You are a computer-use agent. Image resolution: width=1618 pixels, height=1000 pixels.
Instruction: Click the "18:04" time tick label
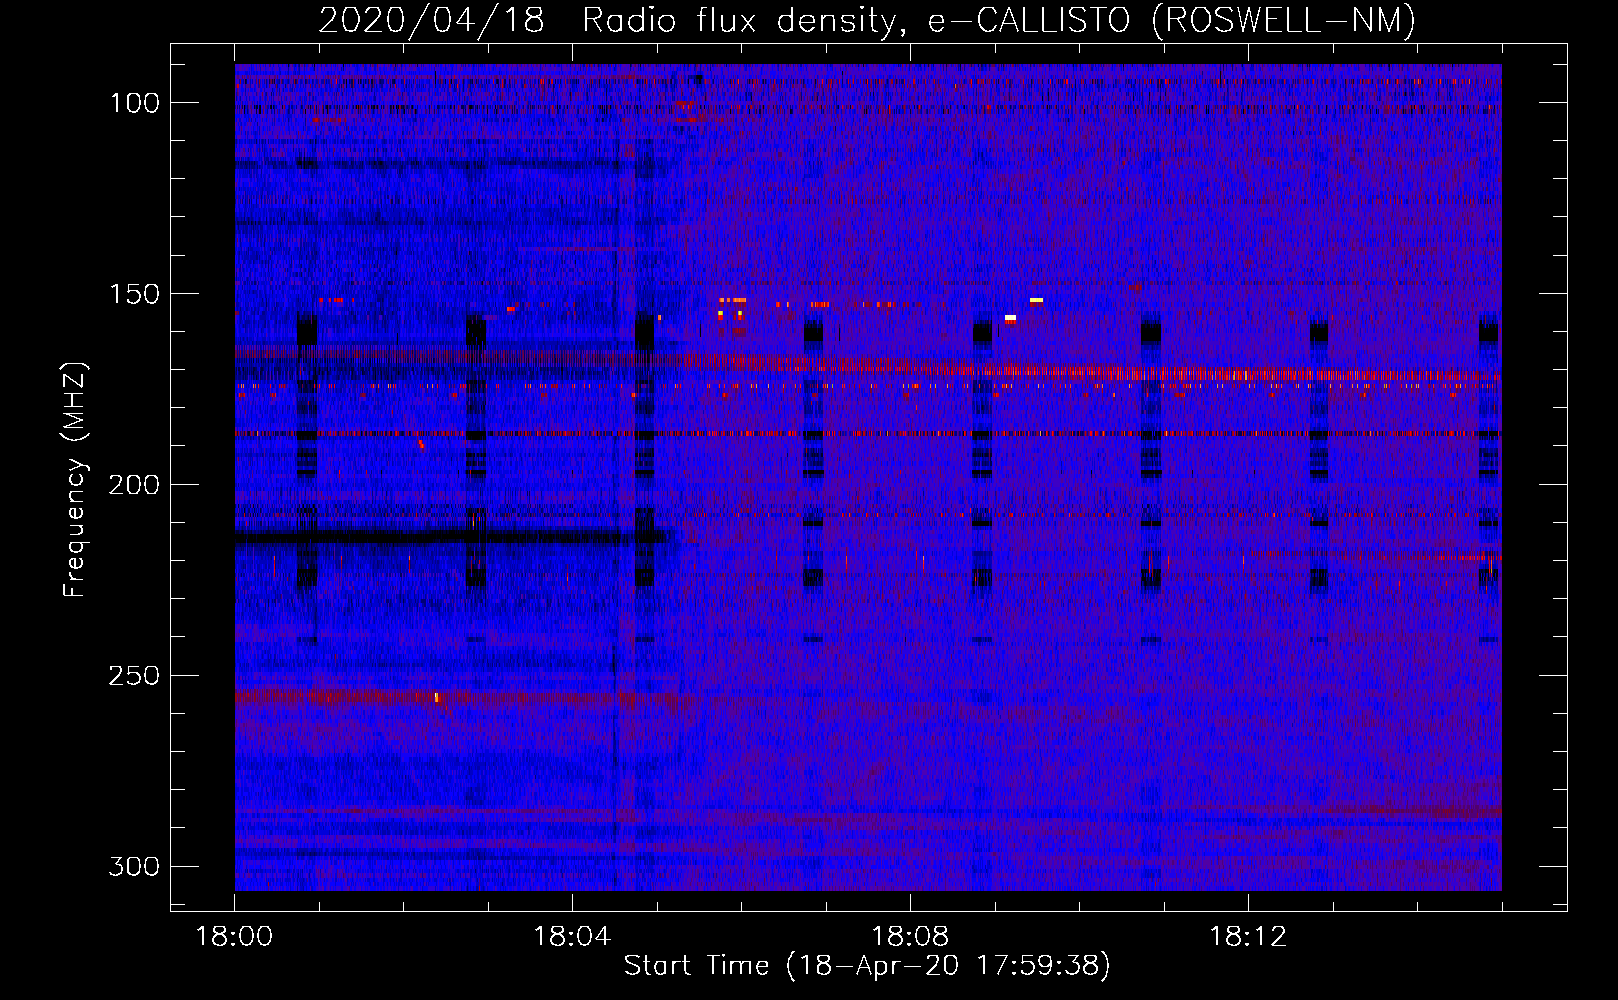572,937
